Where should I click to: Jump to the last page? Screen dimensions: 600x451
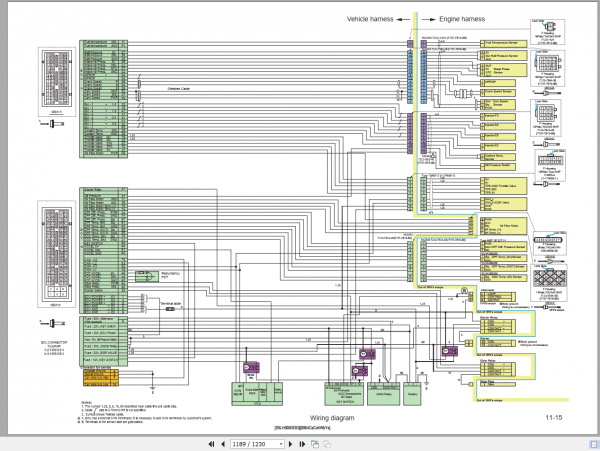(302, 444)
